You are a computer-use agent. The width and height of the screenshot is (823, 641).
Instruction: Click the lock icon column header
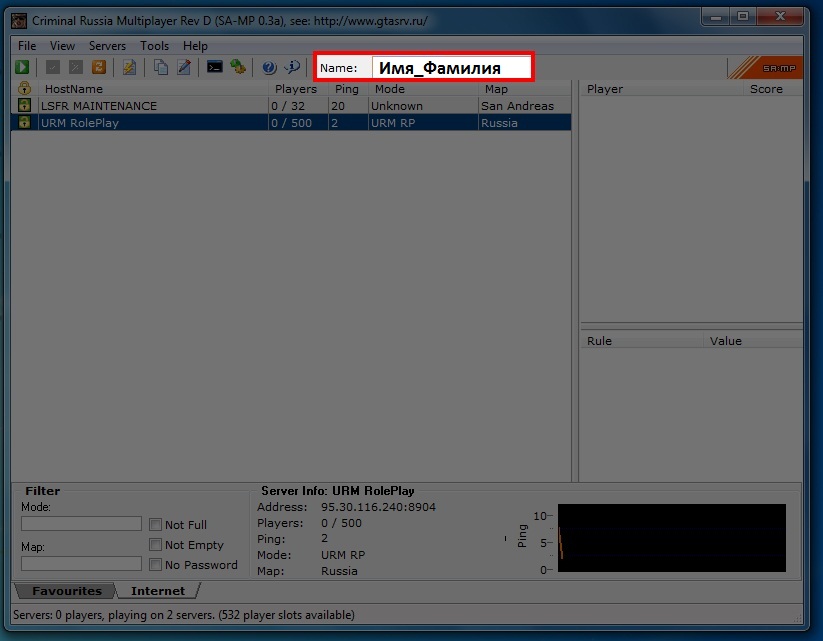(24, 88)
